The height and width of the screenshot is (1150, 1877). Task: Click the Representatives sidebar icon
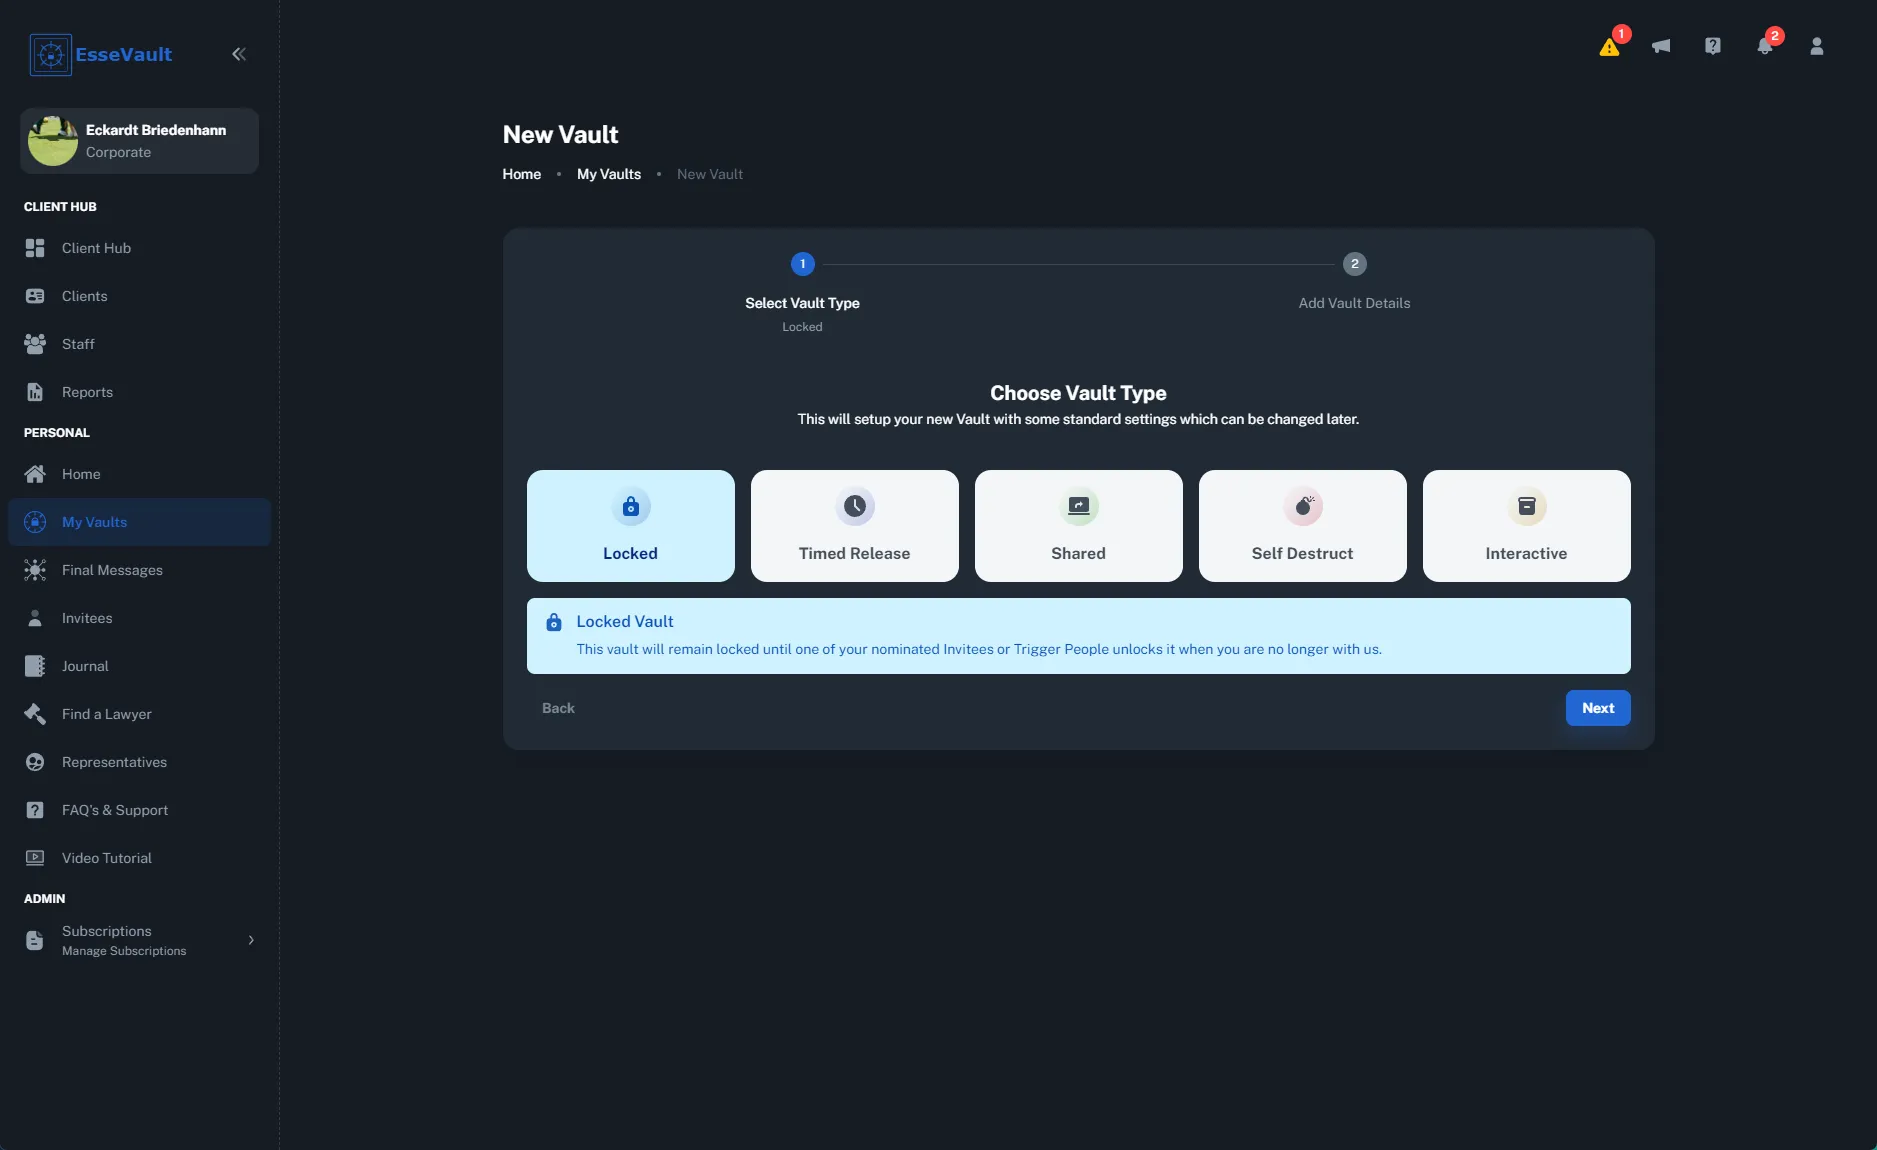coord(35,762)
